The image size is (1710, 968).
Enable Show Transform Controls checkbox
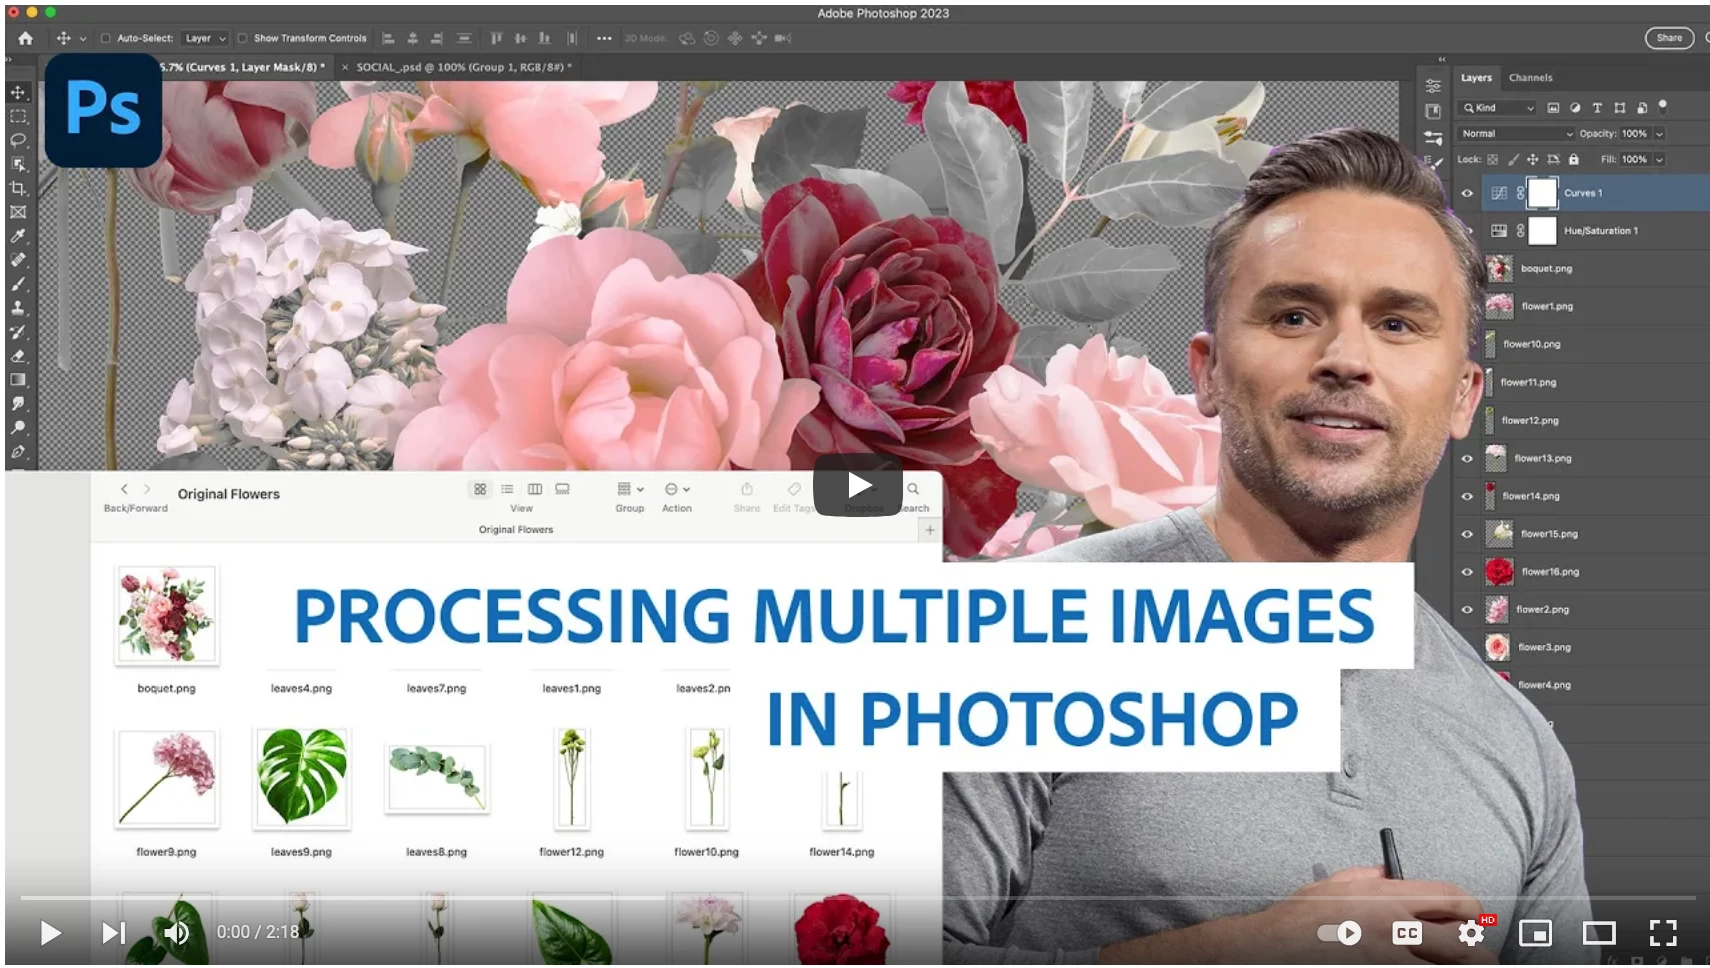tap(242, 38)
